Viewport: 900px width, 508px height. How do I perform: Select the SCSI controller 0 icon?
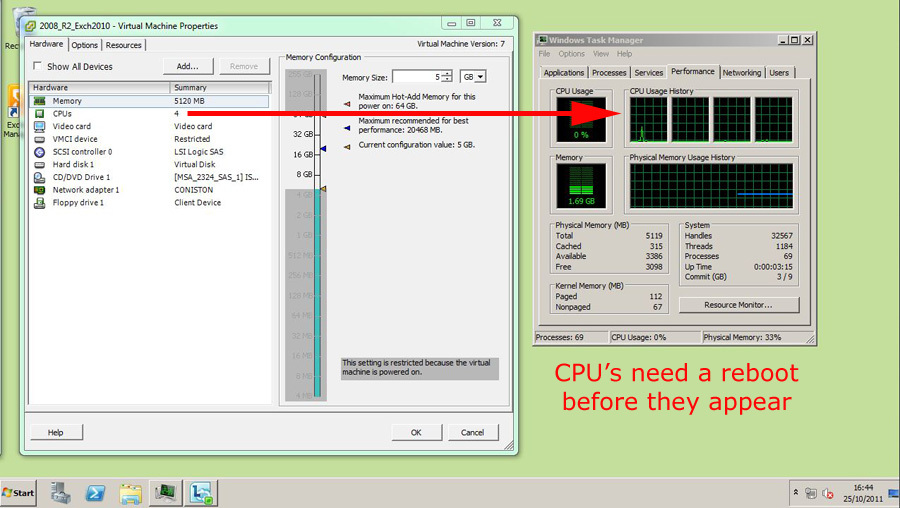click(x=40, y=152)
